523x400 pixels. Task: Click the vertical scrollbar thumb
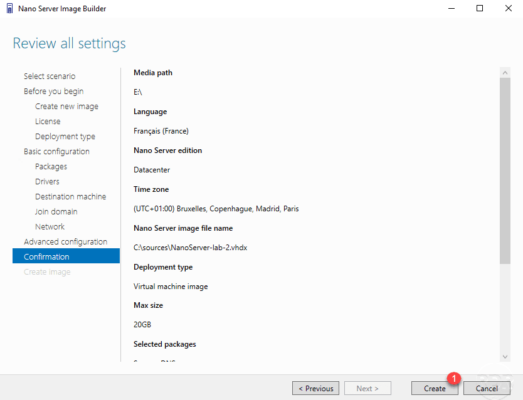pos(505,171)
